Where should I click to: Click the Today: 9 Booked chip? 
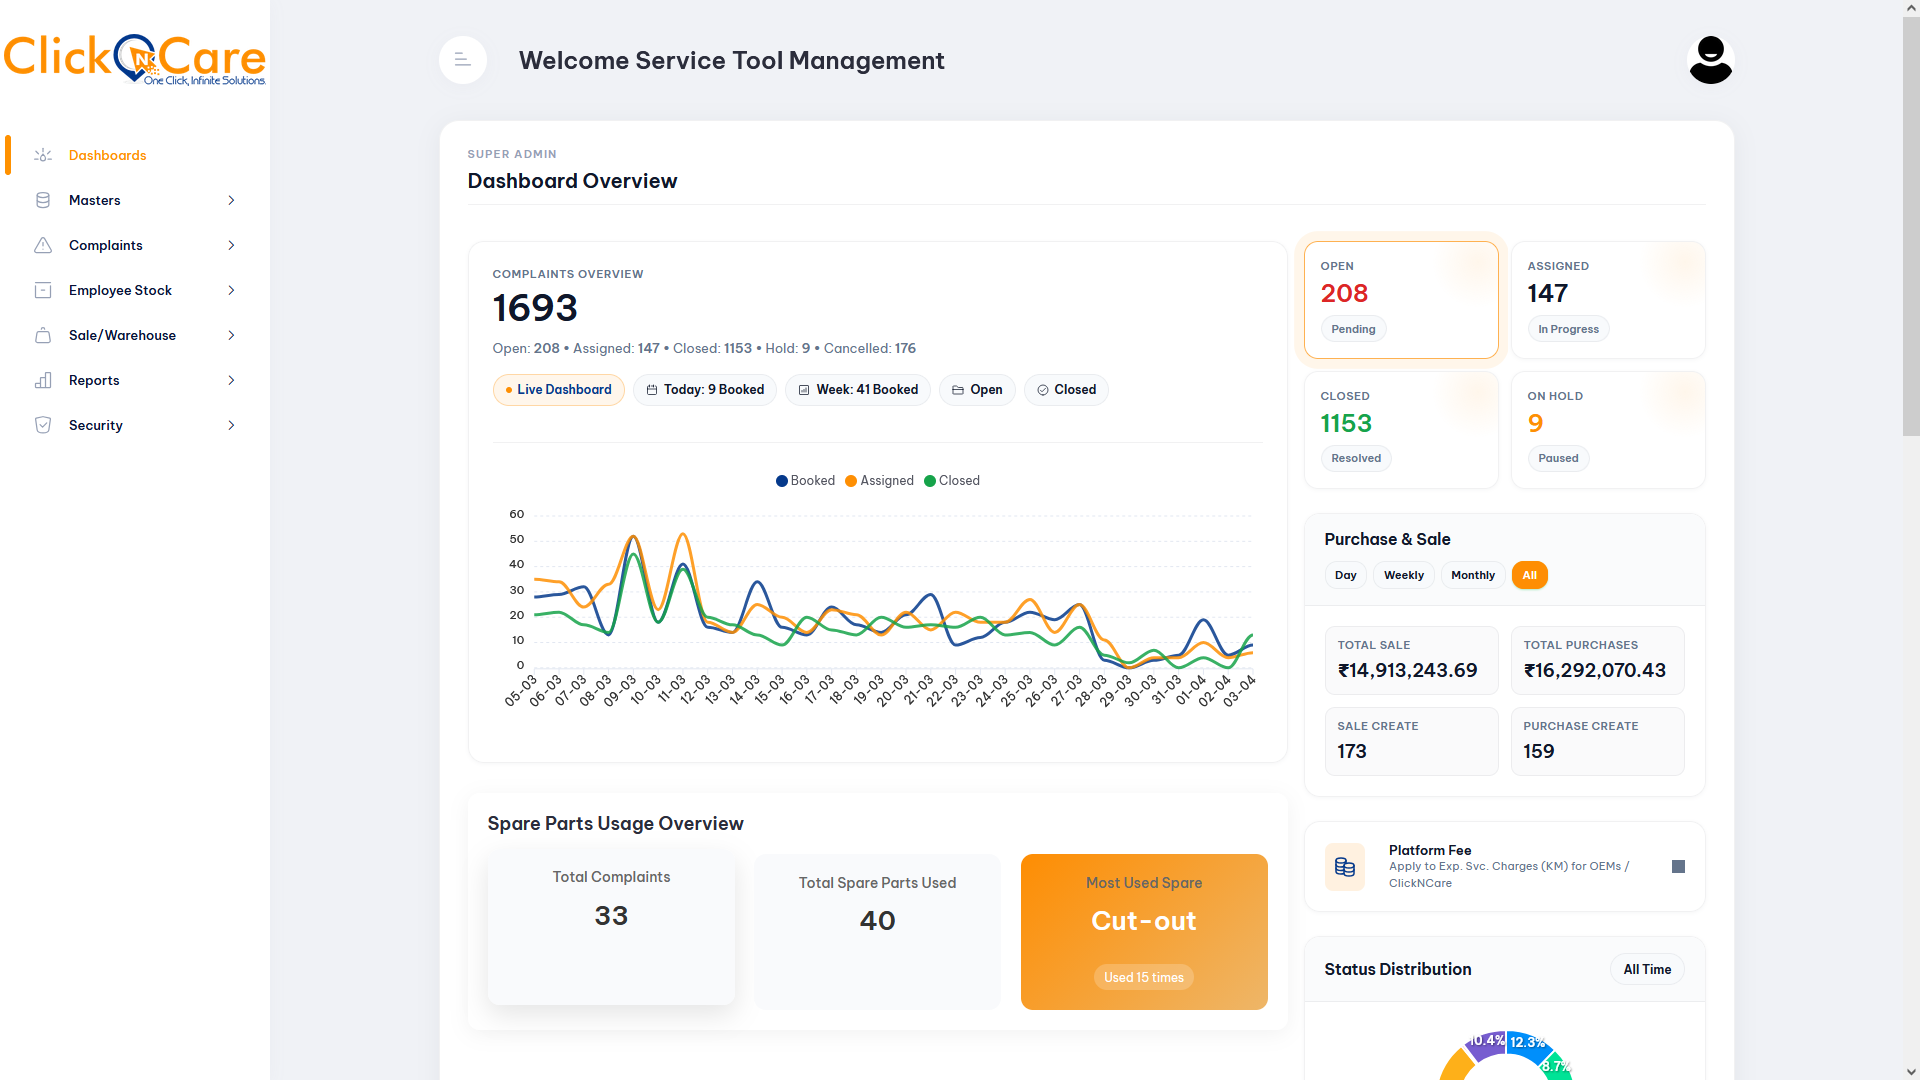[x=705, y=390]
